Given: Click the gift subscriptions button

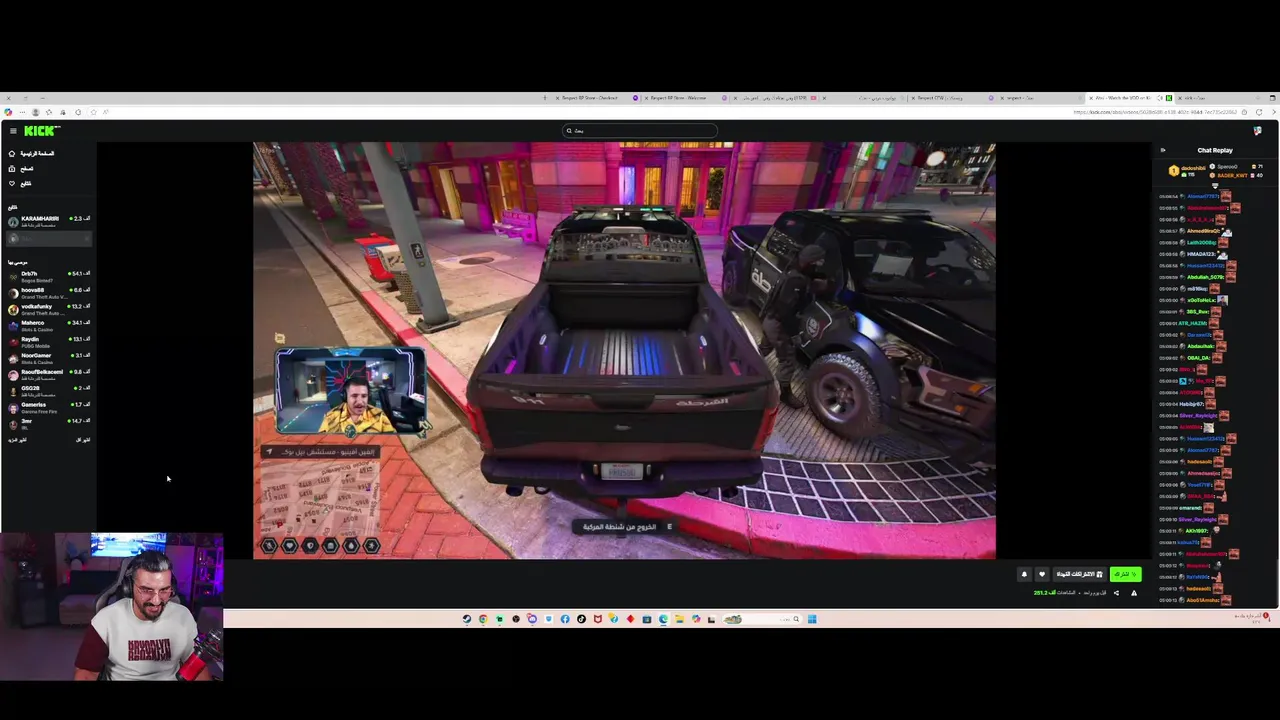Looking at the screenshot, I should (1079, 574).
